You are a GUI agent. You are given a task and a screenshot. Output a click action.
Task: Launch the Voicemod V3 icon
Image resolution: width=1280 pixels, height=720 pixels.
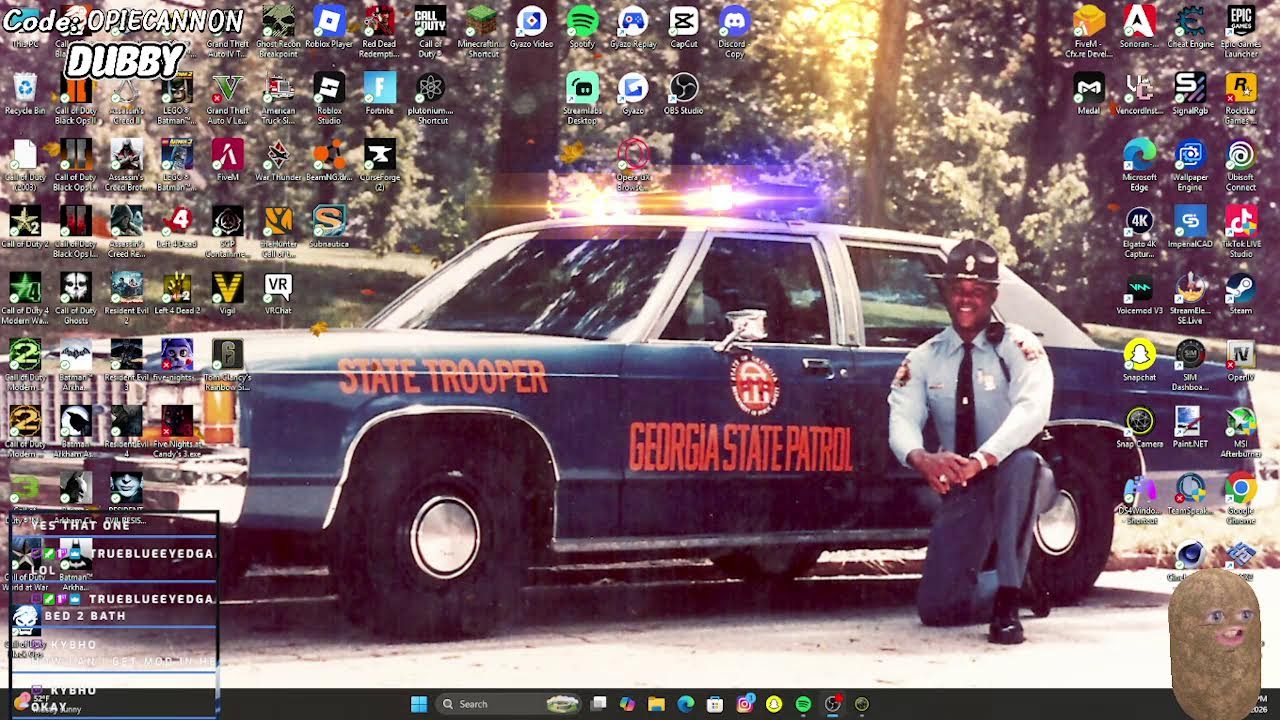[x=1139, y=293]
